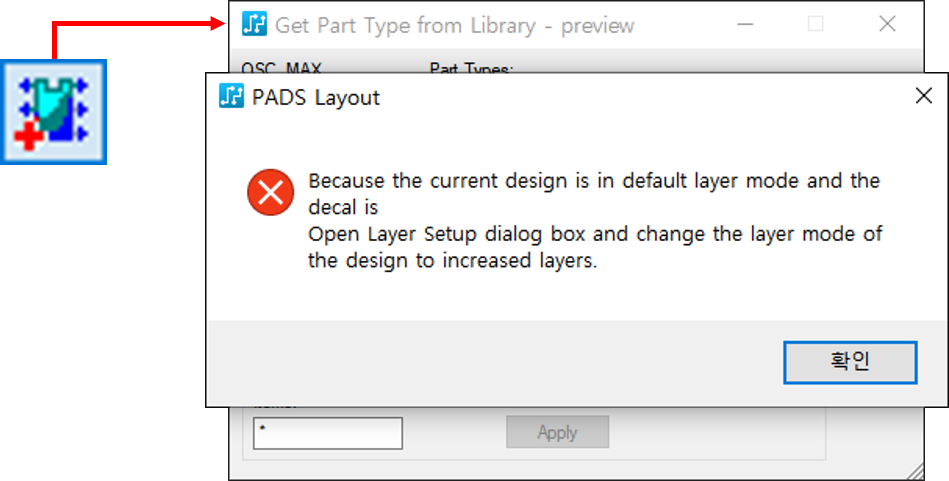Minimize the Get Part Type from Library window
Viewport: 949px width, 481px height.
point(744,24)
